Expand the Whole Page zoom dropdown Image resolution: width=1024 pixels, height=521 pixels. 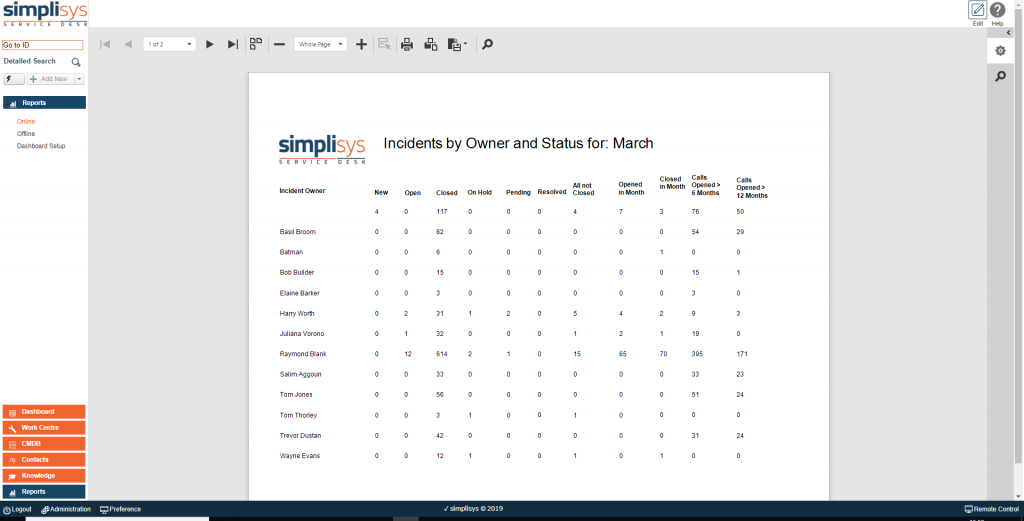tap(340, 44)
